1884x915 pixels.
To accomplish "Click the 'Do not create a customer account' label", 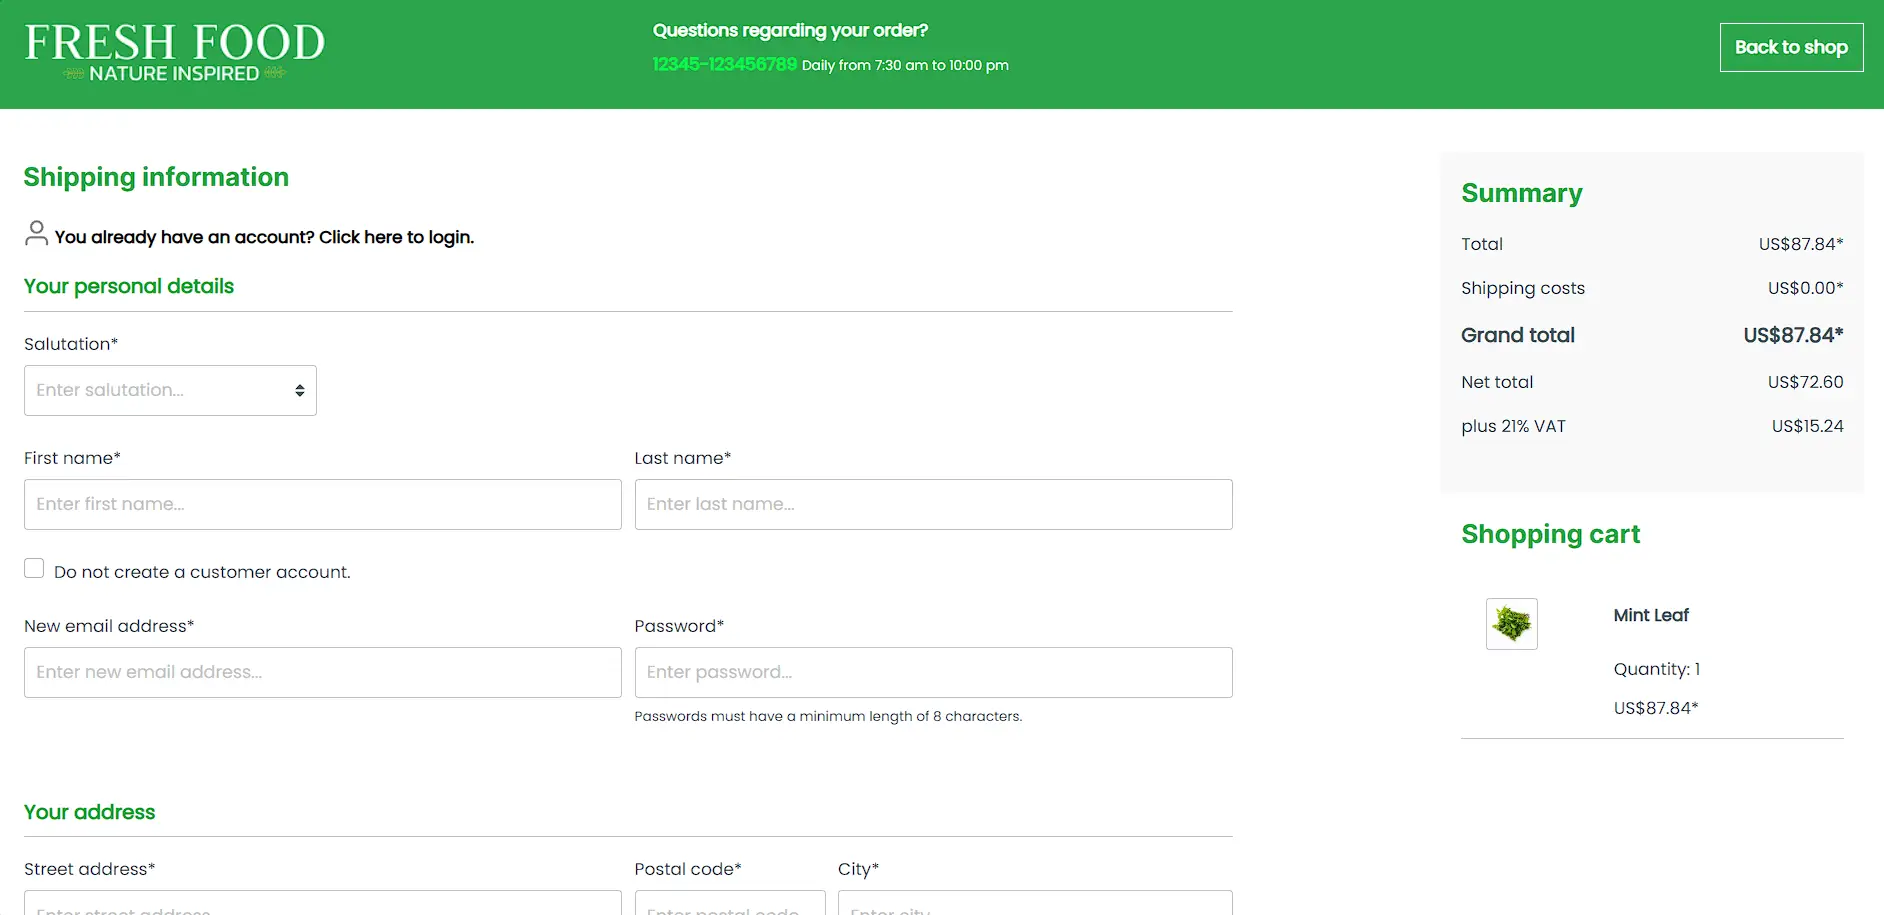I will coord(202,572).
